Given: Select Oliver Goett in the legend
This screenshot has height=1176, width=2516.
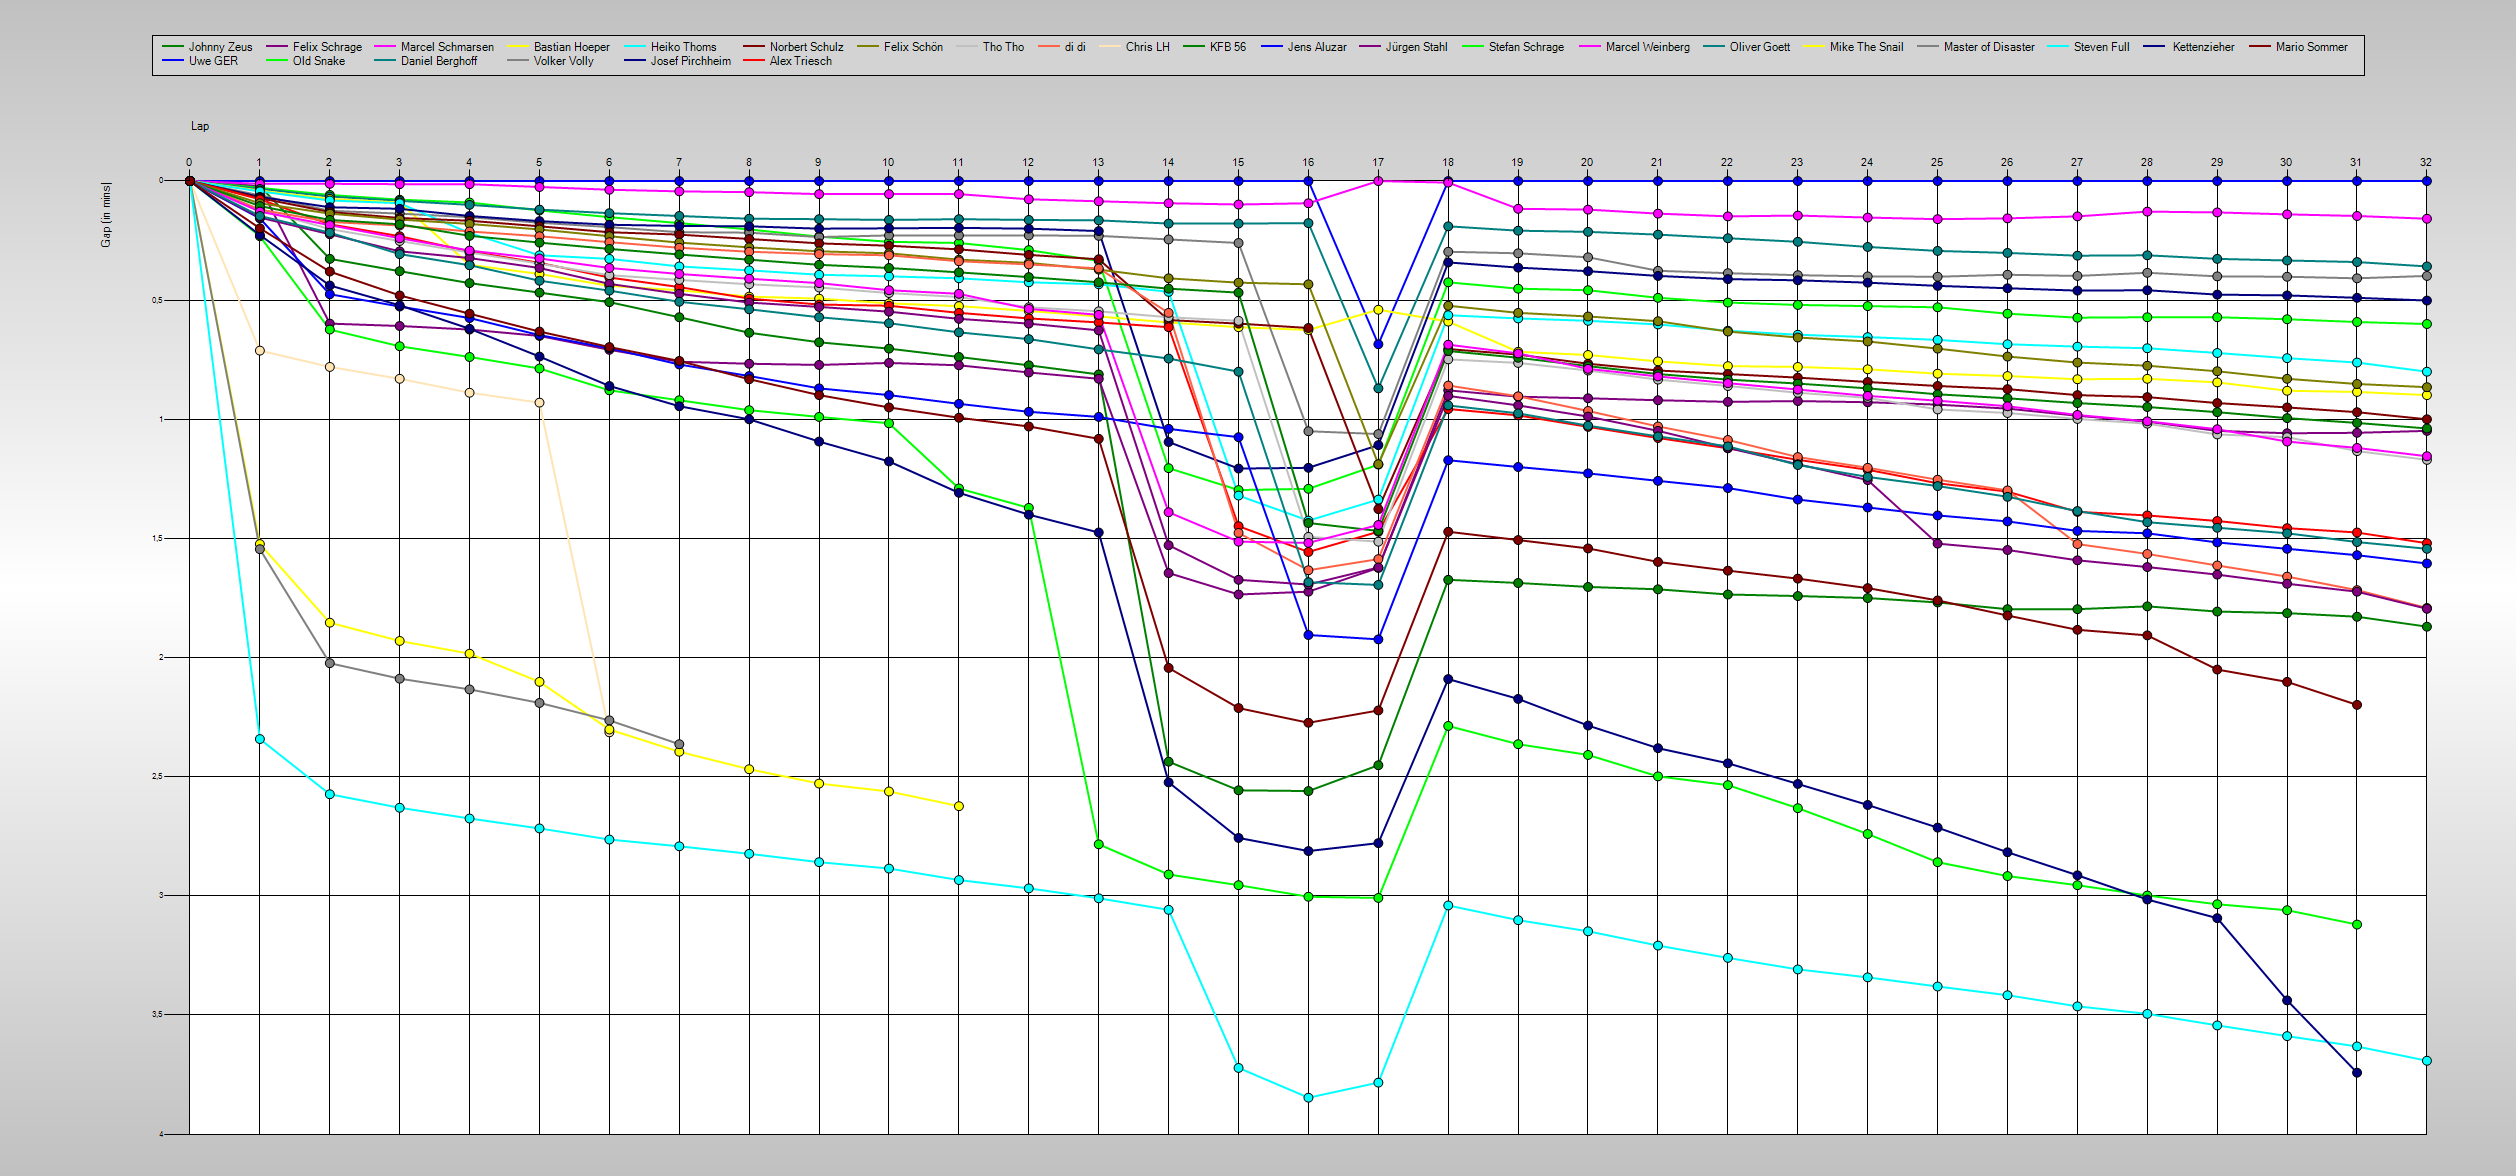Looking at the screenshot, I should (x=1760, y=47).
